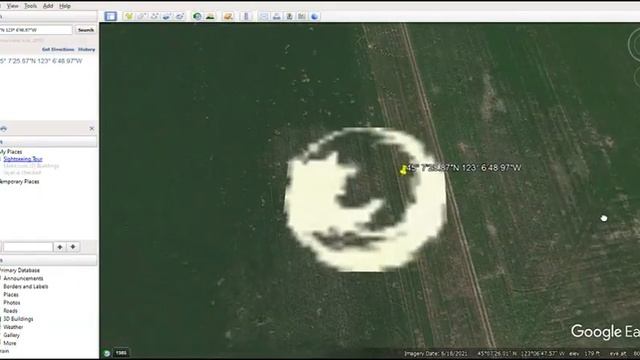The image size is (640, 360).
Task: Click the Places panel filter field
Action: click(x=28, y=247)
